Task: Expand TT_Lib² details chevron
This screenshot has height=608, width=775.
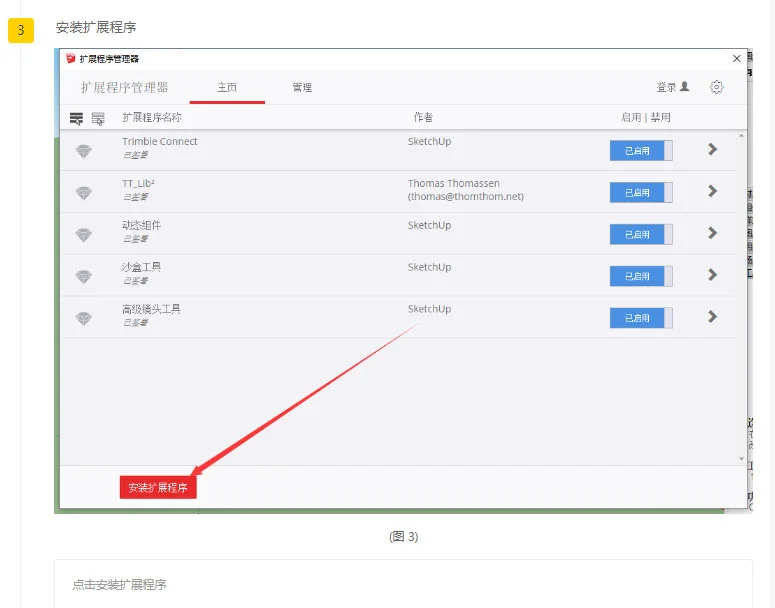Action: click(712, 191)
